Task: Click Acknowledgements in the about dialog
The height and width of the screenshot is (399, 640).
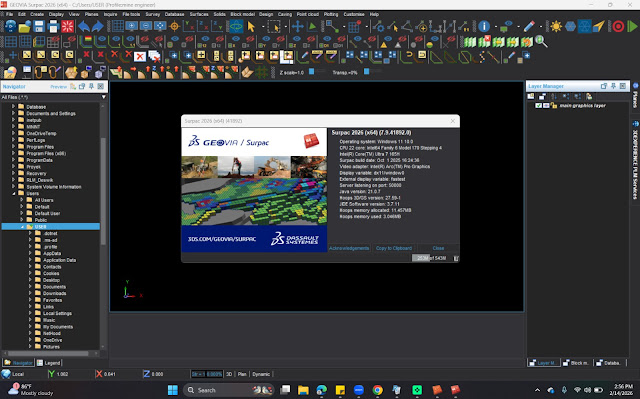Action: tap(349, 248)
